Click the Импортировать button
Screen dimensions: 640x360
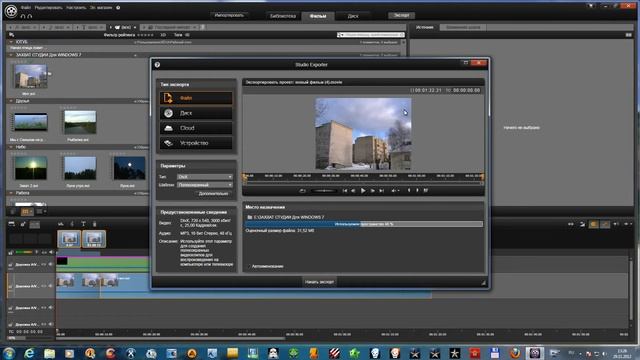(x=229, y=16)
